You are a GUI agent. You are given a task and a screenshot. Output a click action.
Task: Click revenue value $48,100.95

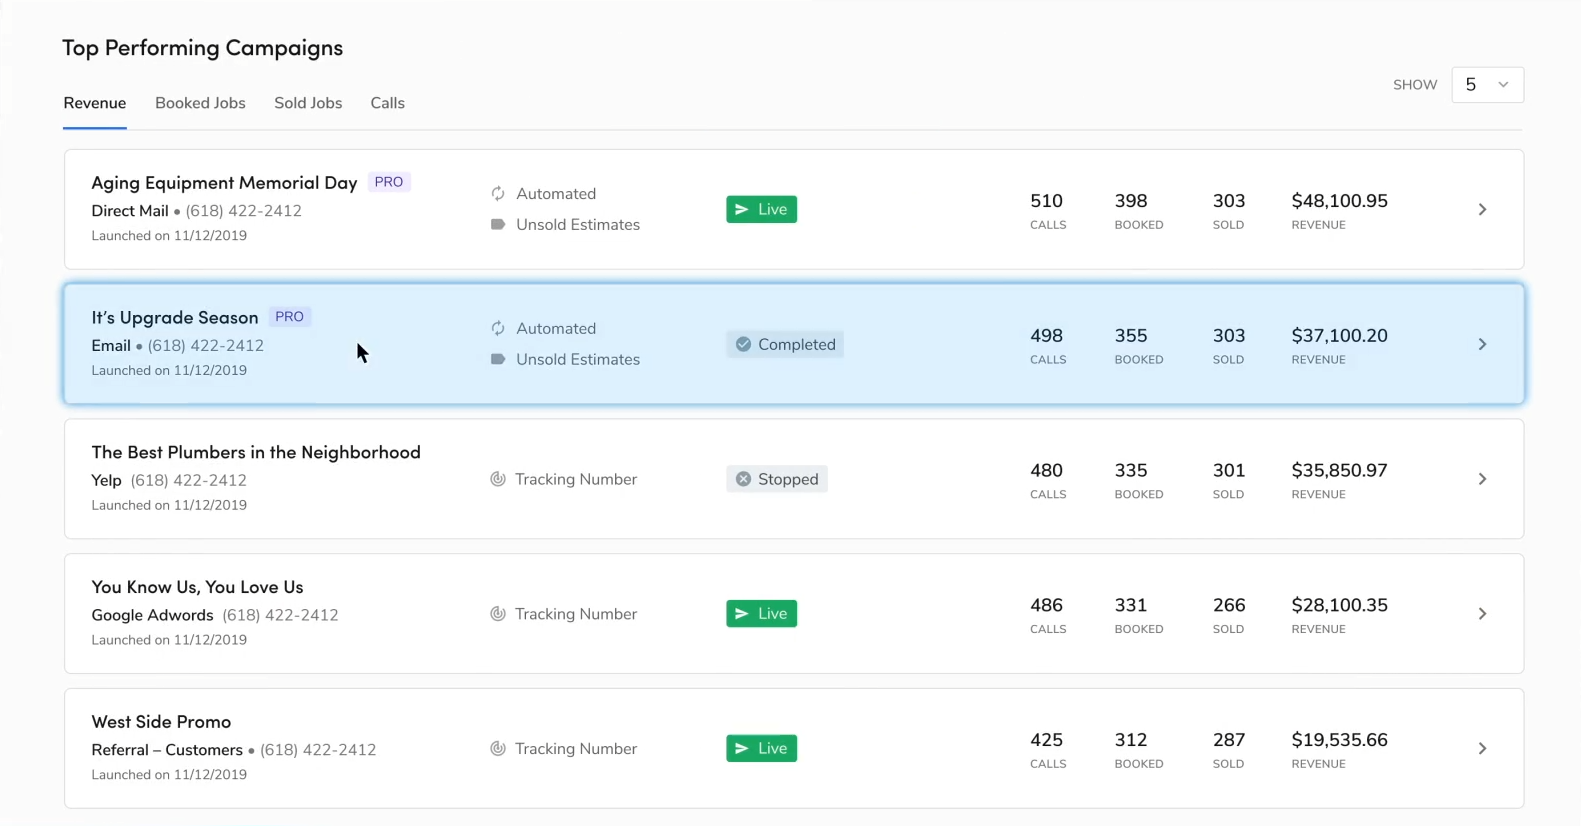pos(1339,201)
